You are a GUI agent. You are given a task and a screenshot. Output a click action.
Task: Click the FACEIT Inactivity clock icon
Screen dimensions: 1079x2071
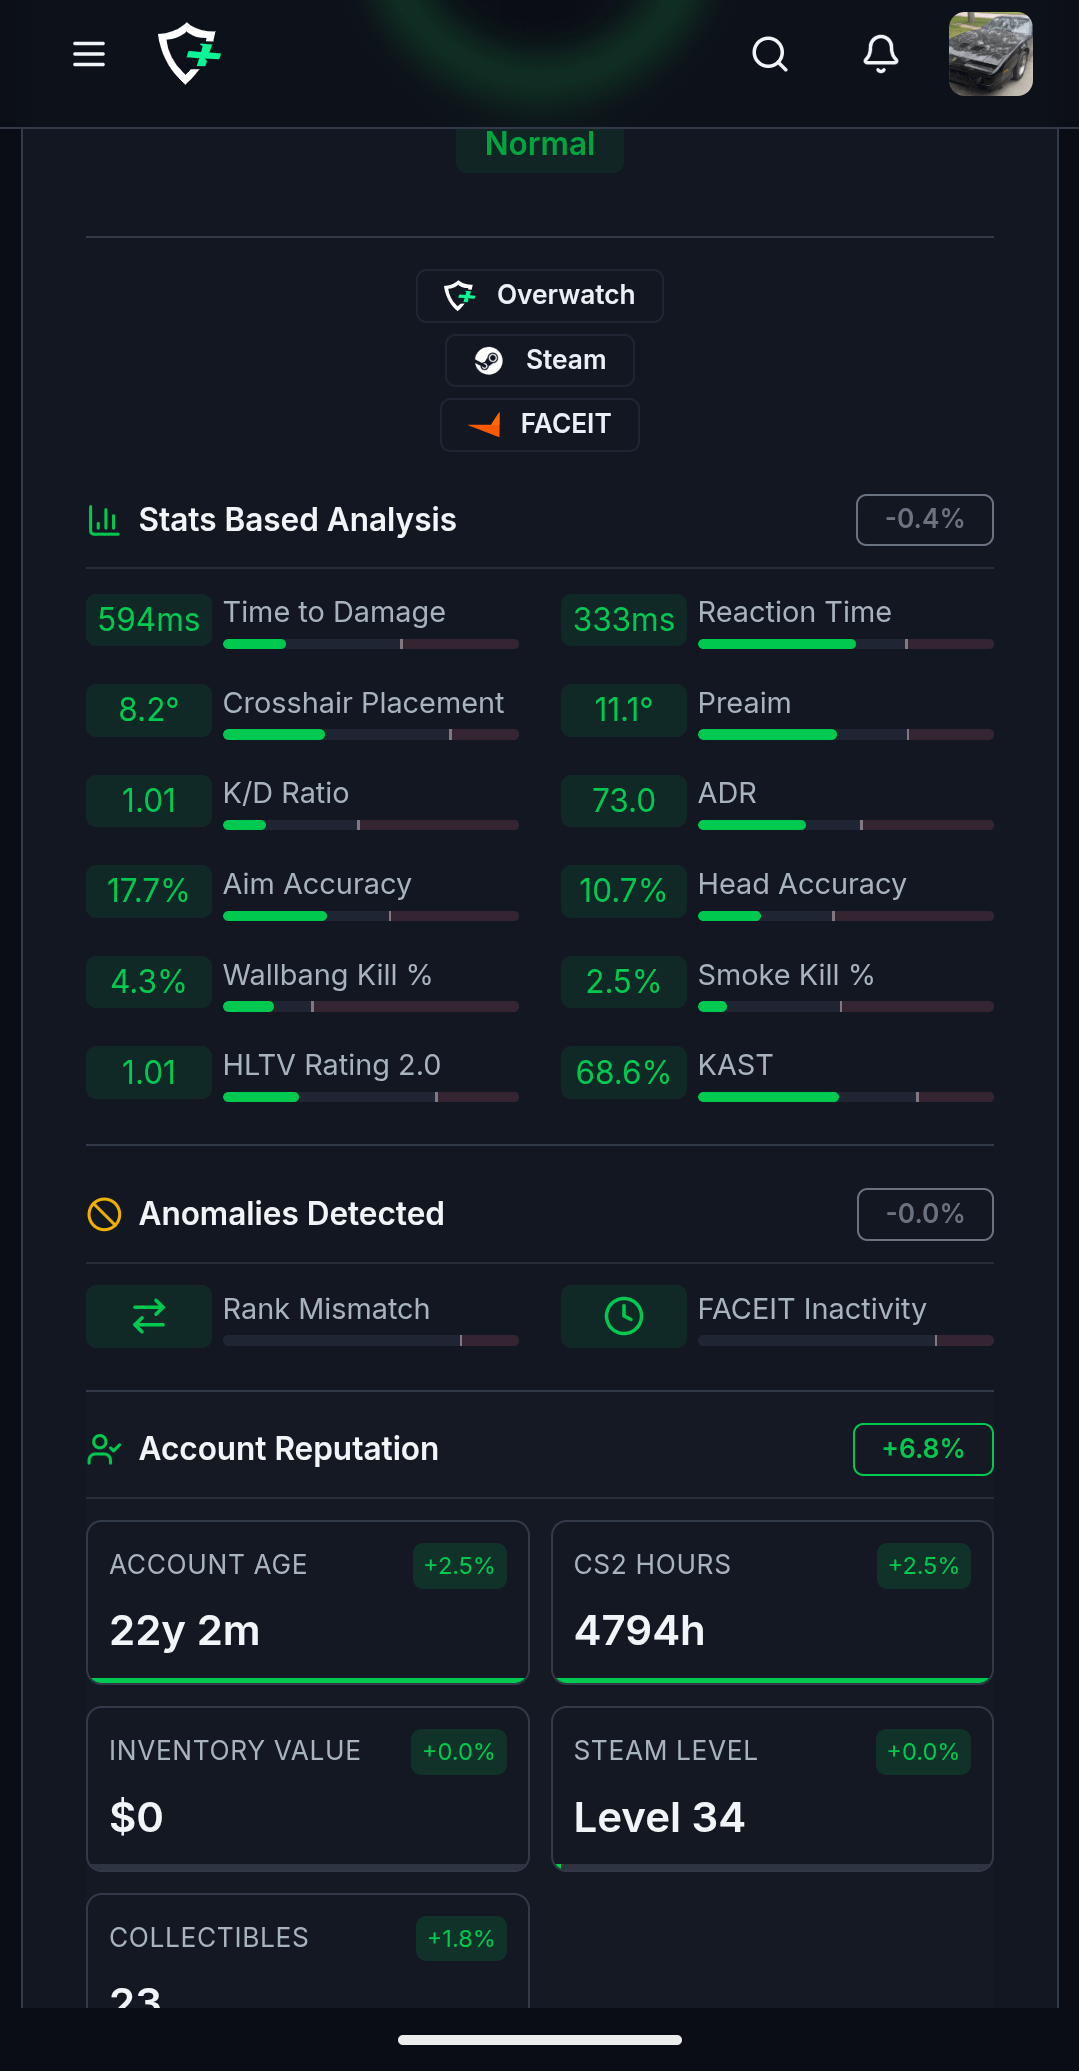[624, 1316]
